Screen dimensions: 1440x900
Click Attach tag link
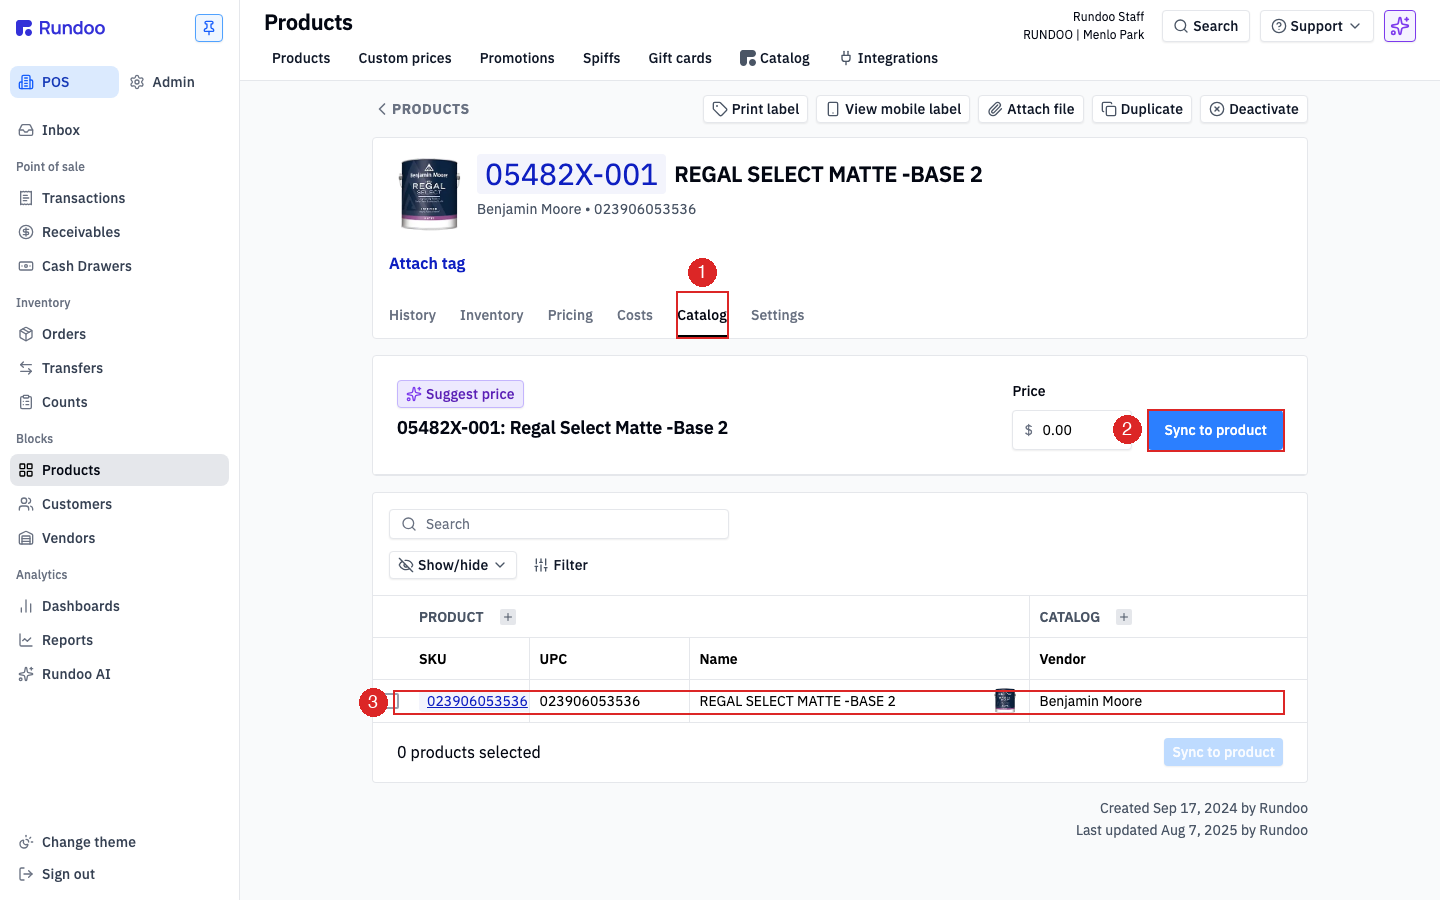[x=427, y=263]
